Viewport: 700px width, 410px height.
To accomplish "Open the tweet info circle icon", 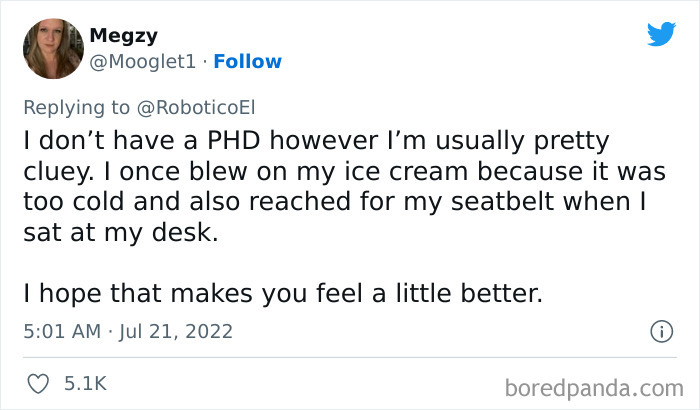I will click(x=660, y=330).
